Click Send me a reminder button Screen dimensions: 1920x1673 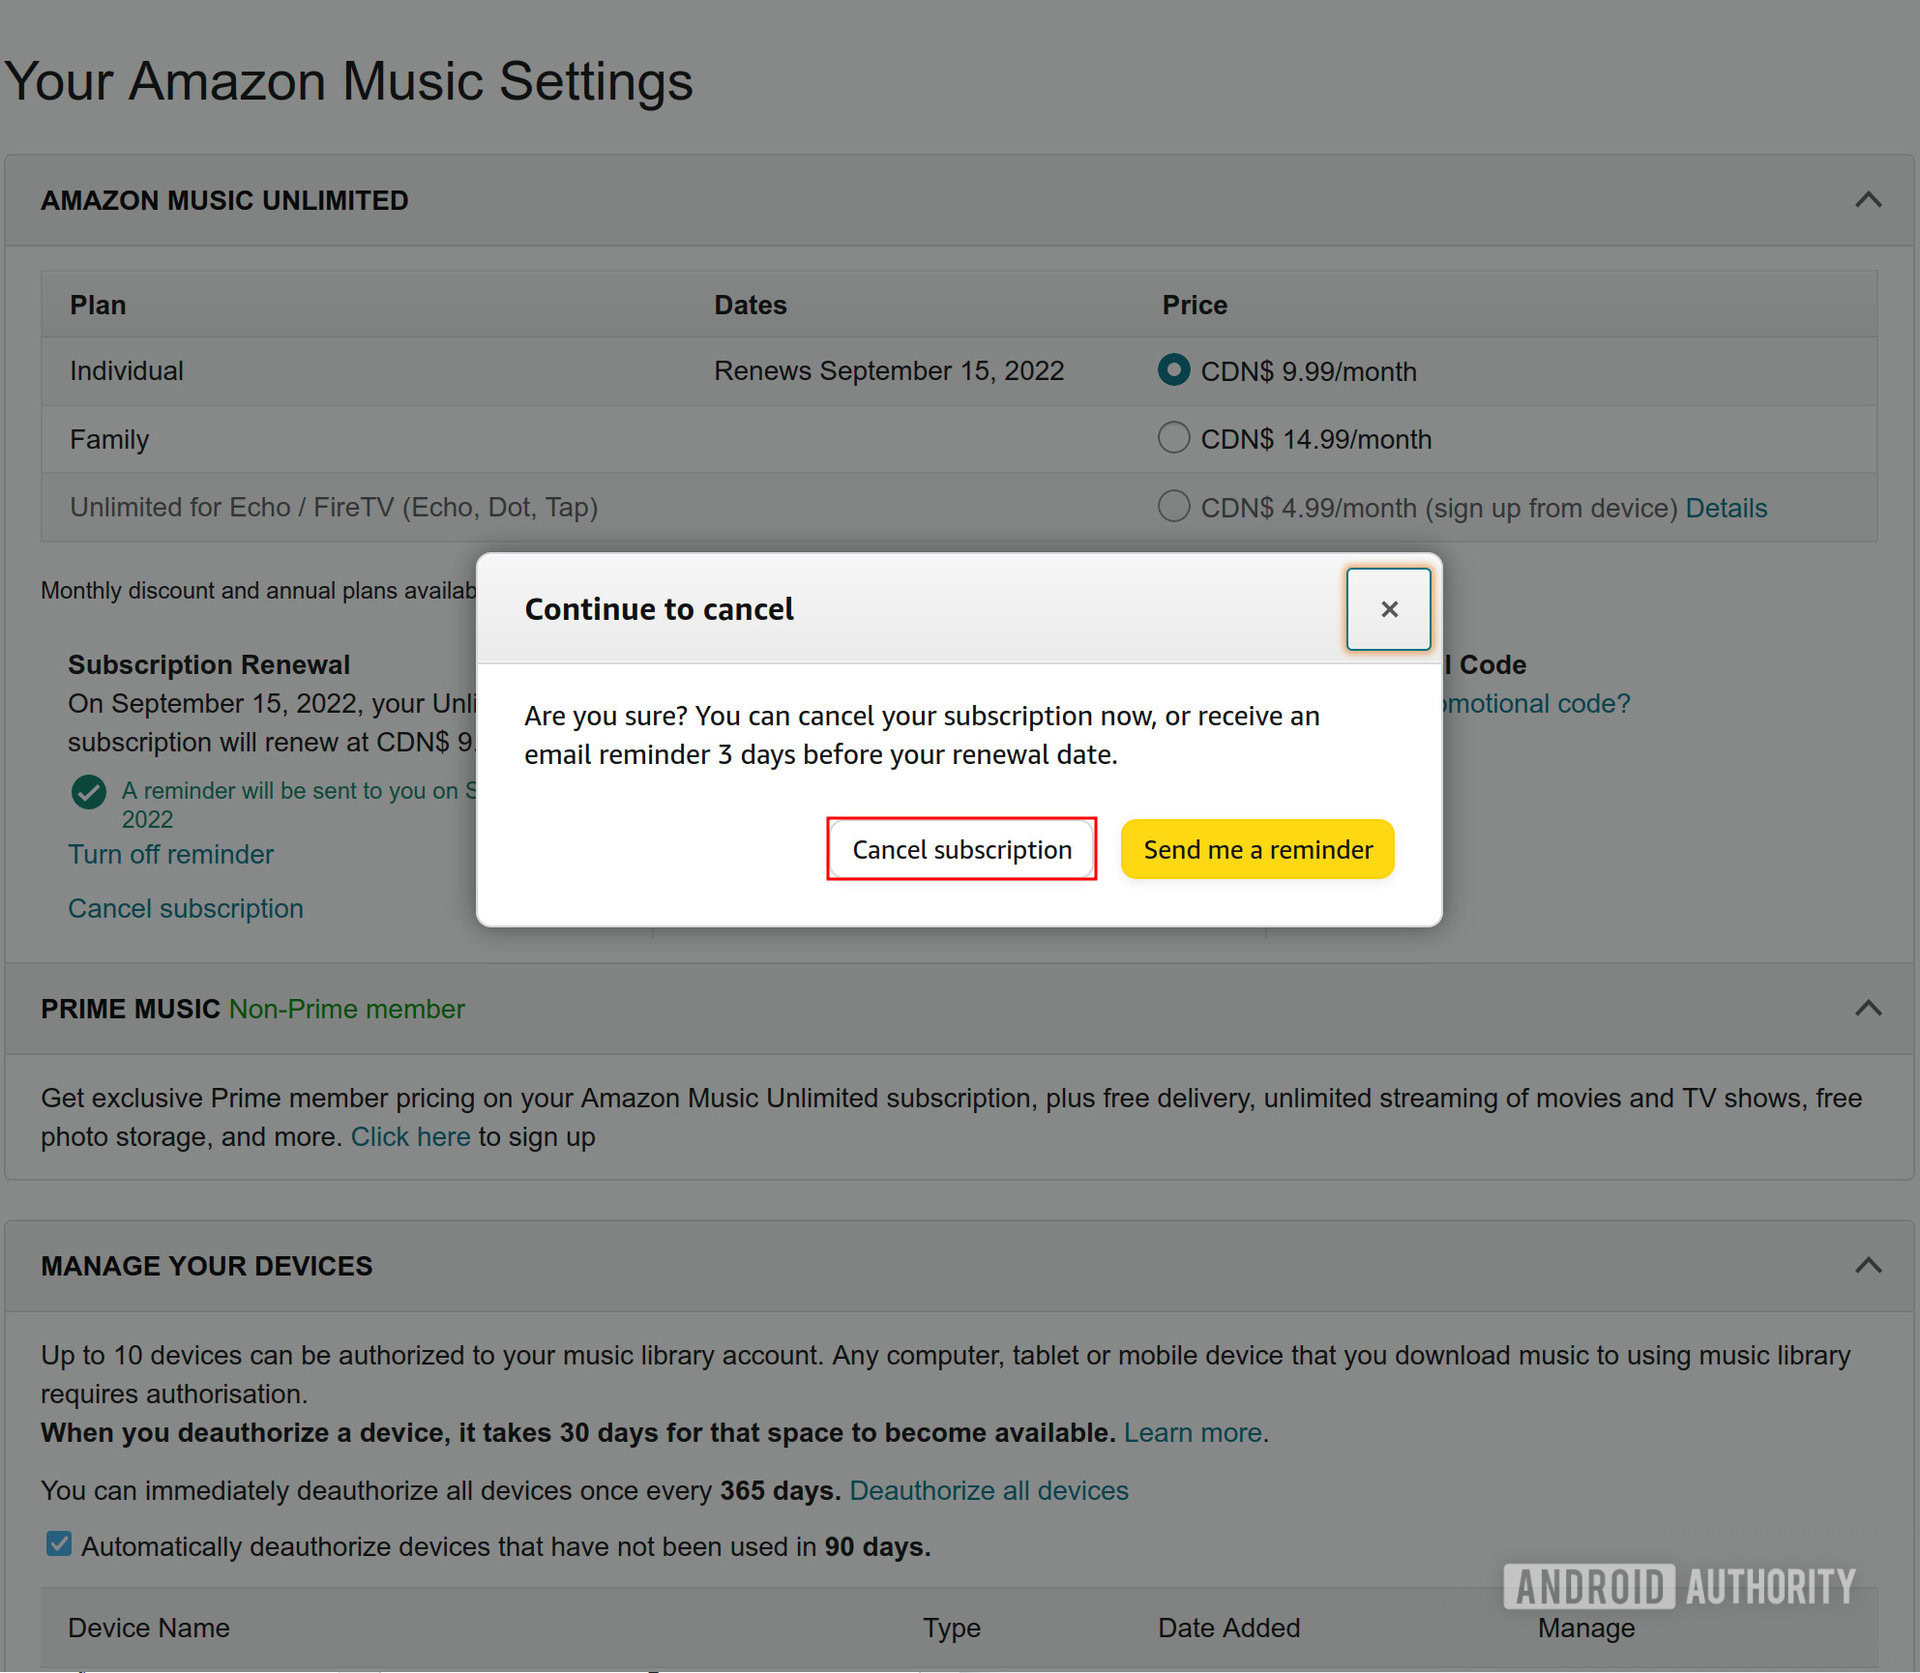[x=1257, y=849]
